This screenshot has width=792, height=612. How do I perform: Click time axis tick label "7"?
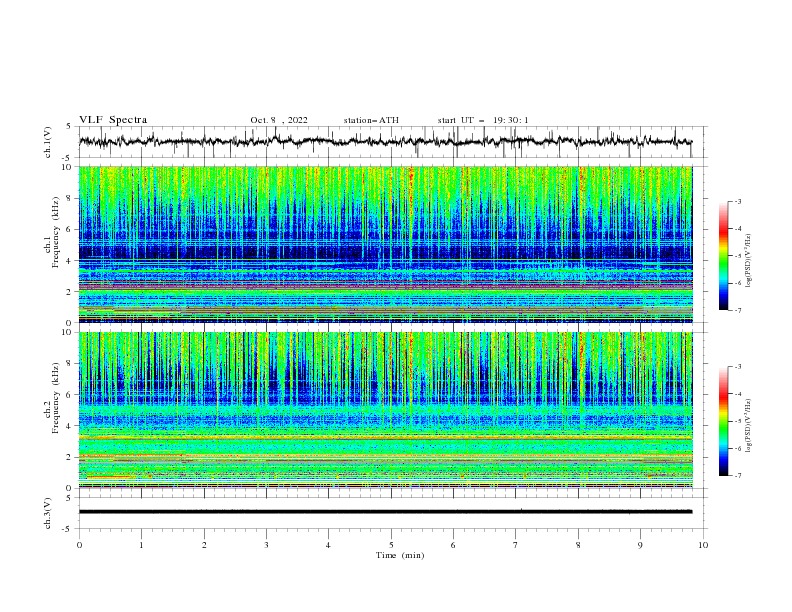[516, 545]
